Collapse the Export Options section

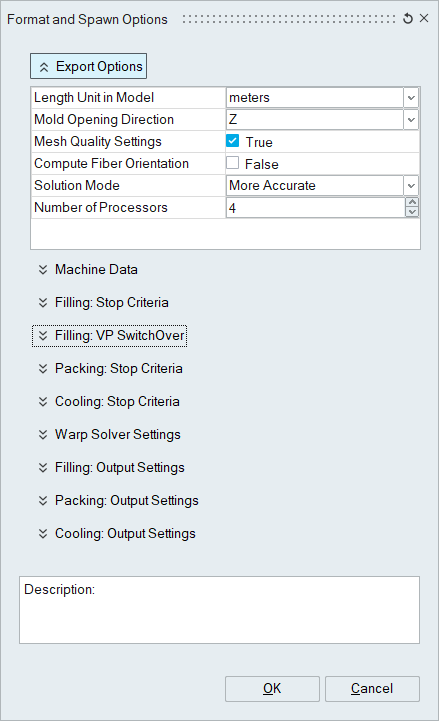point(89,66)
